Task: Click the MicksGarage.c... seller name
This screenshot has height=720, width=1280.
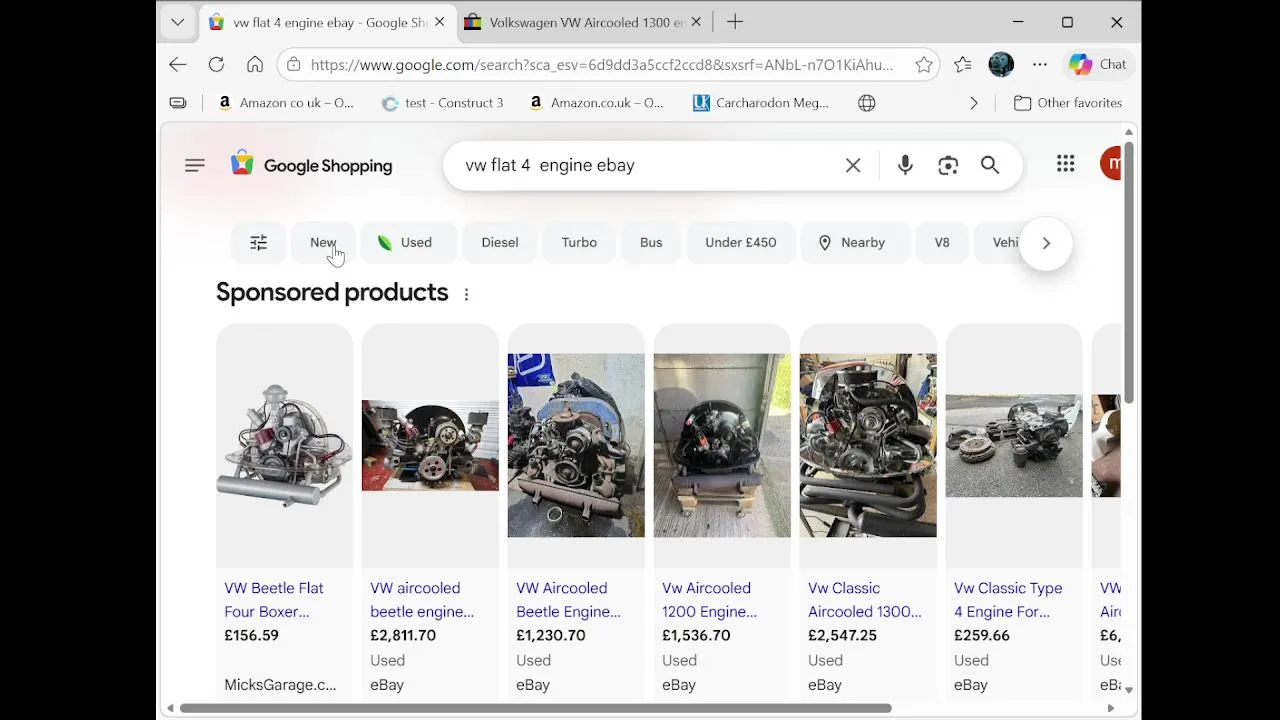Action: tap(280, 685)
